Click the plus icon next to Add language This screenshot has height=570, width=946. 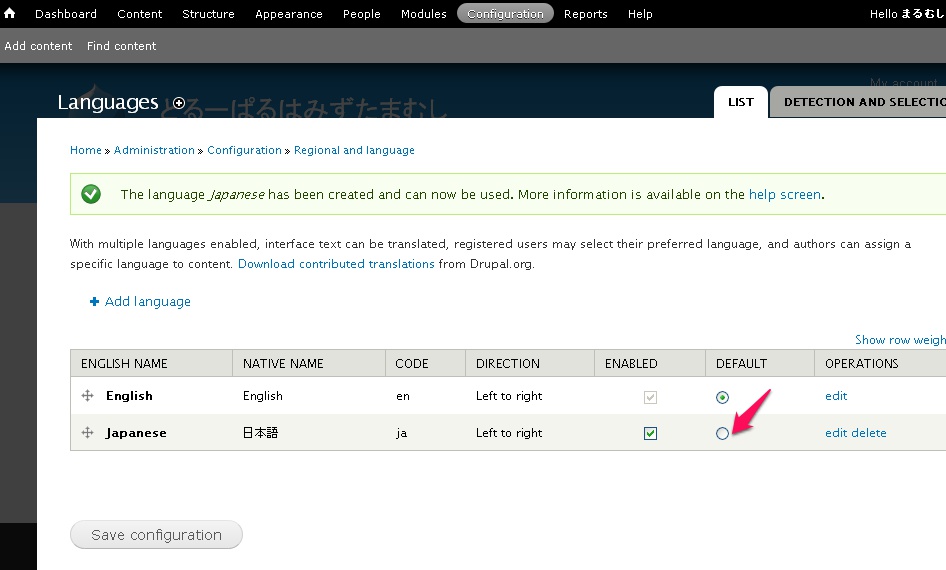pyautogui.click(x=95, y=302)
